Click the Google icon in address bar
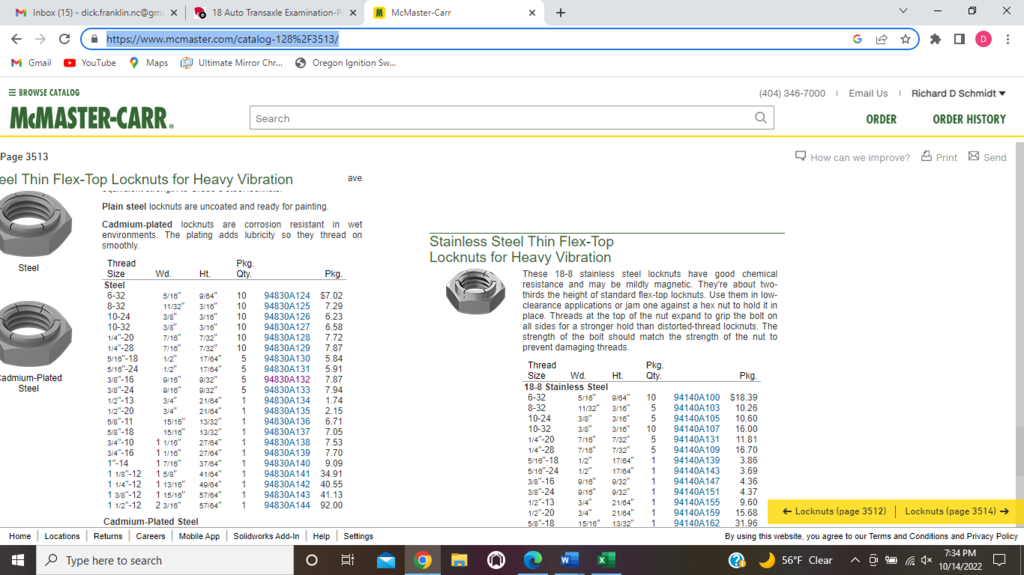The width and height of the screenshot is (1024, 575). (857, 39)
